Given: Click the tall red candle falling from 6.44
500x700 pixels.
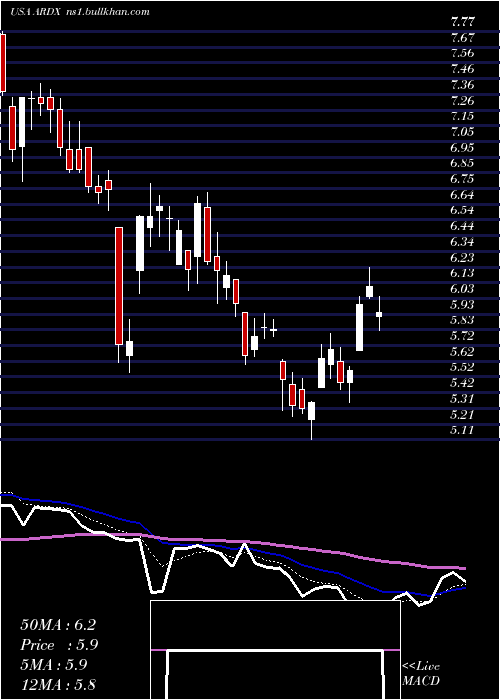Looking at the screenshot, I should [119, 286].
